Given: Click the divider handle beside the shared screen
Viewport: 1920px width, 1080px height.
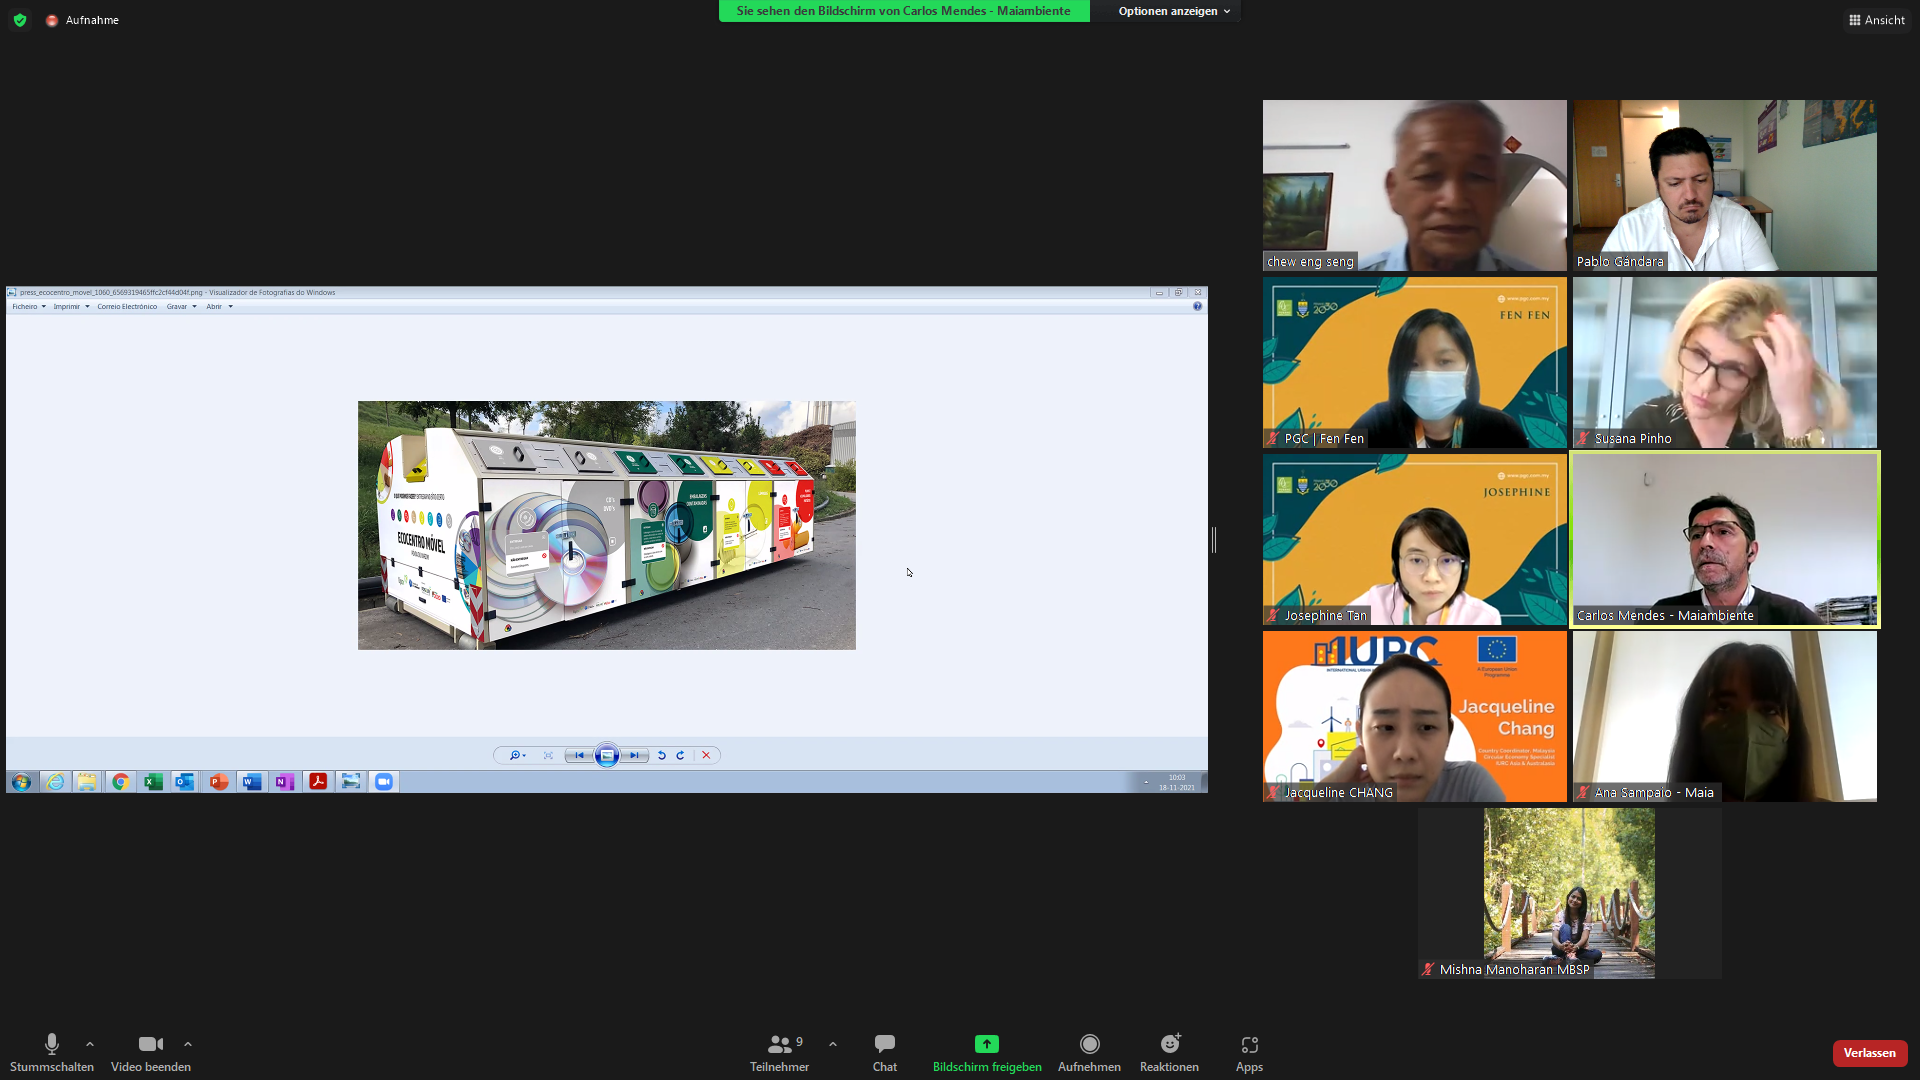Looking at the screenshot, I should (1214, 540).
